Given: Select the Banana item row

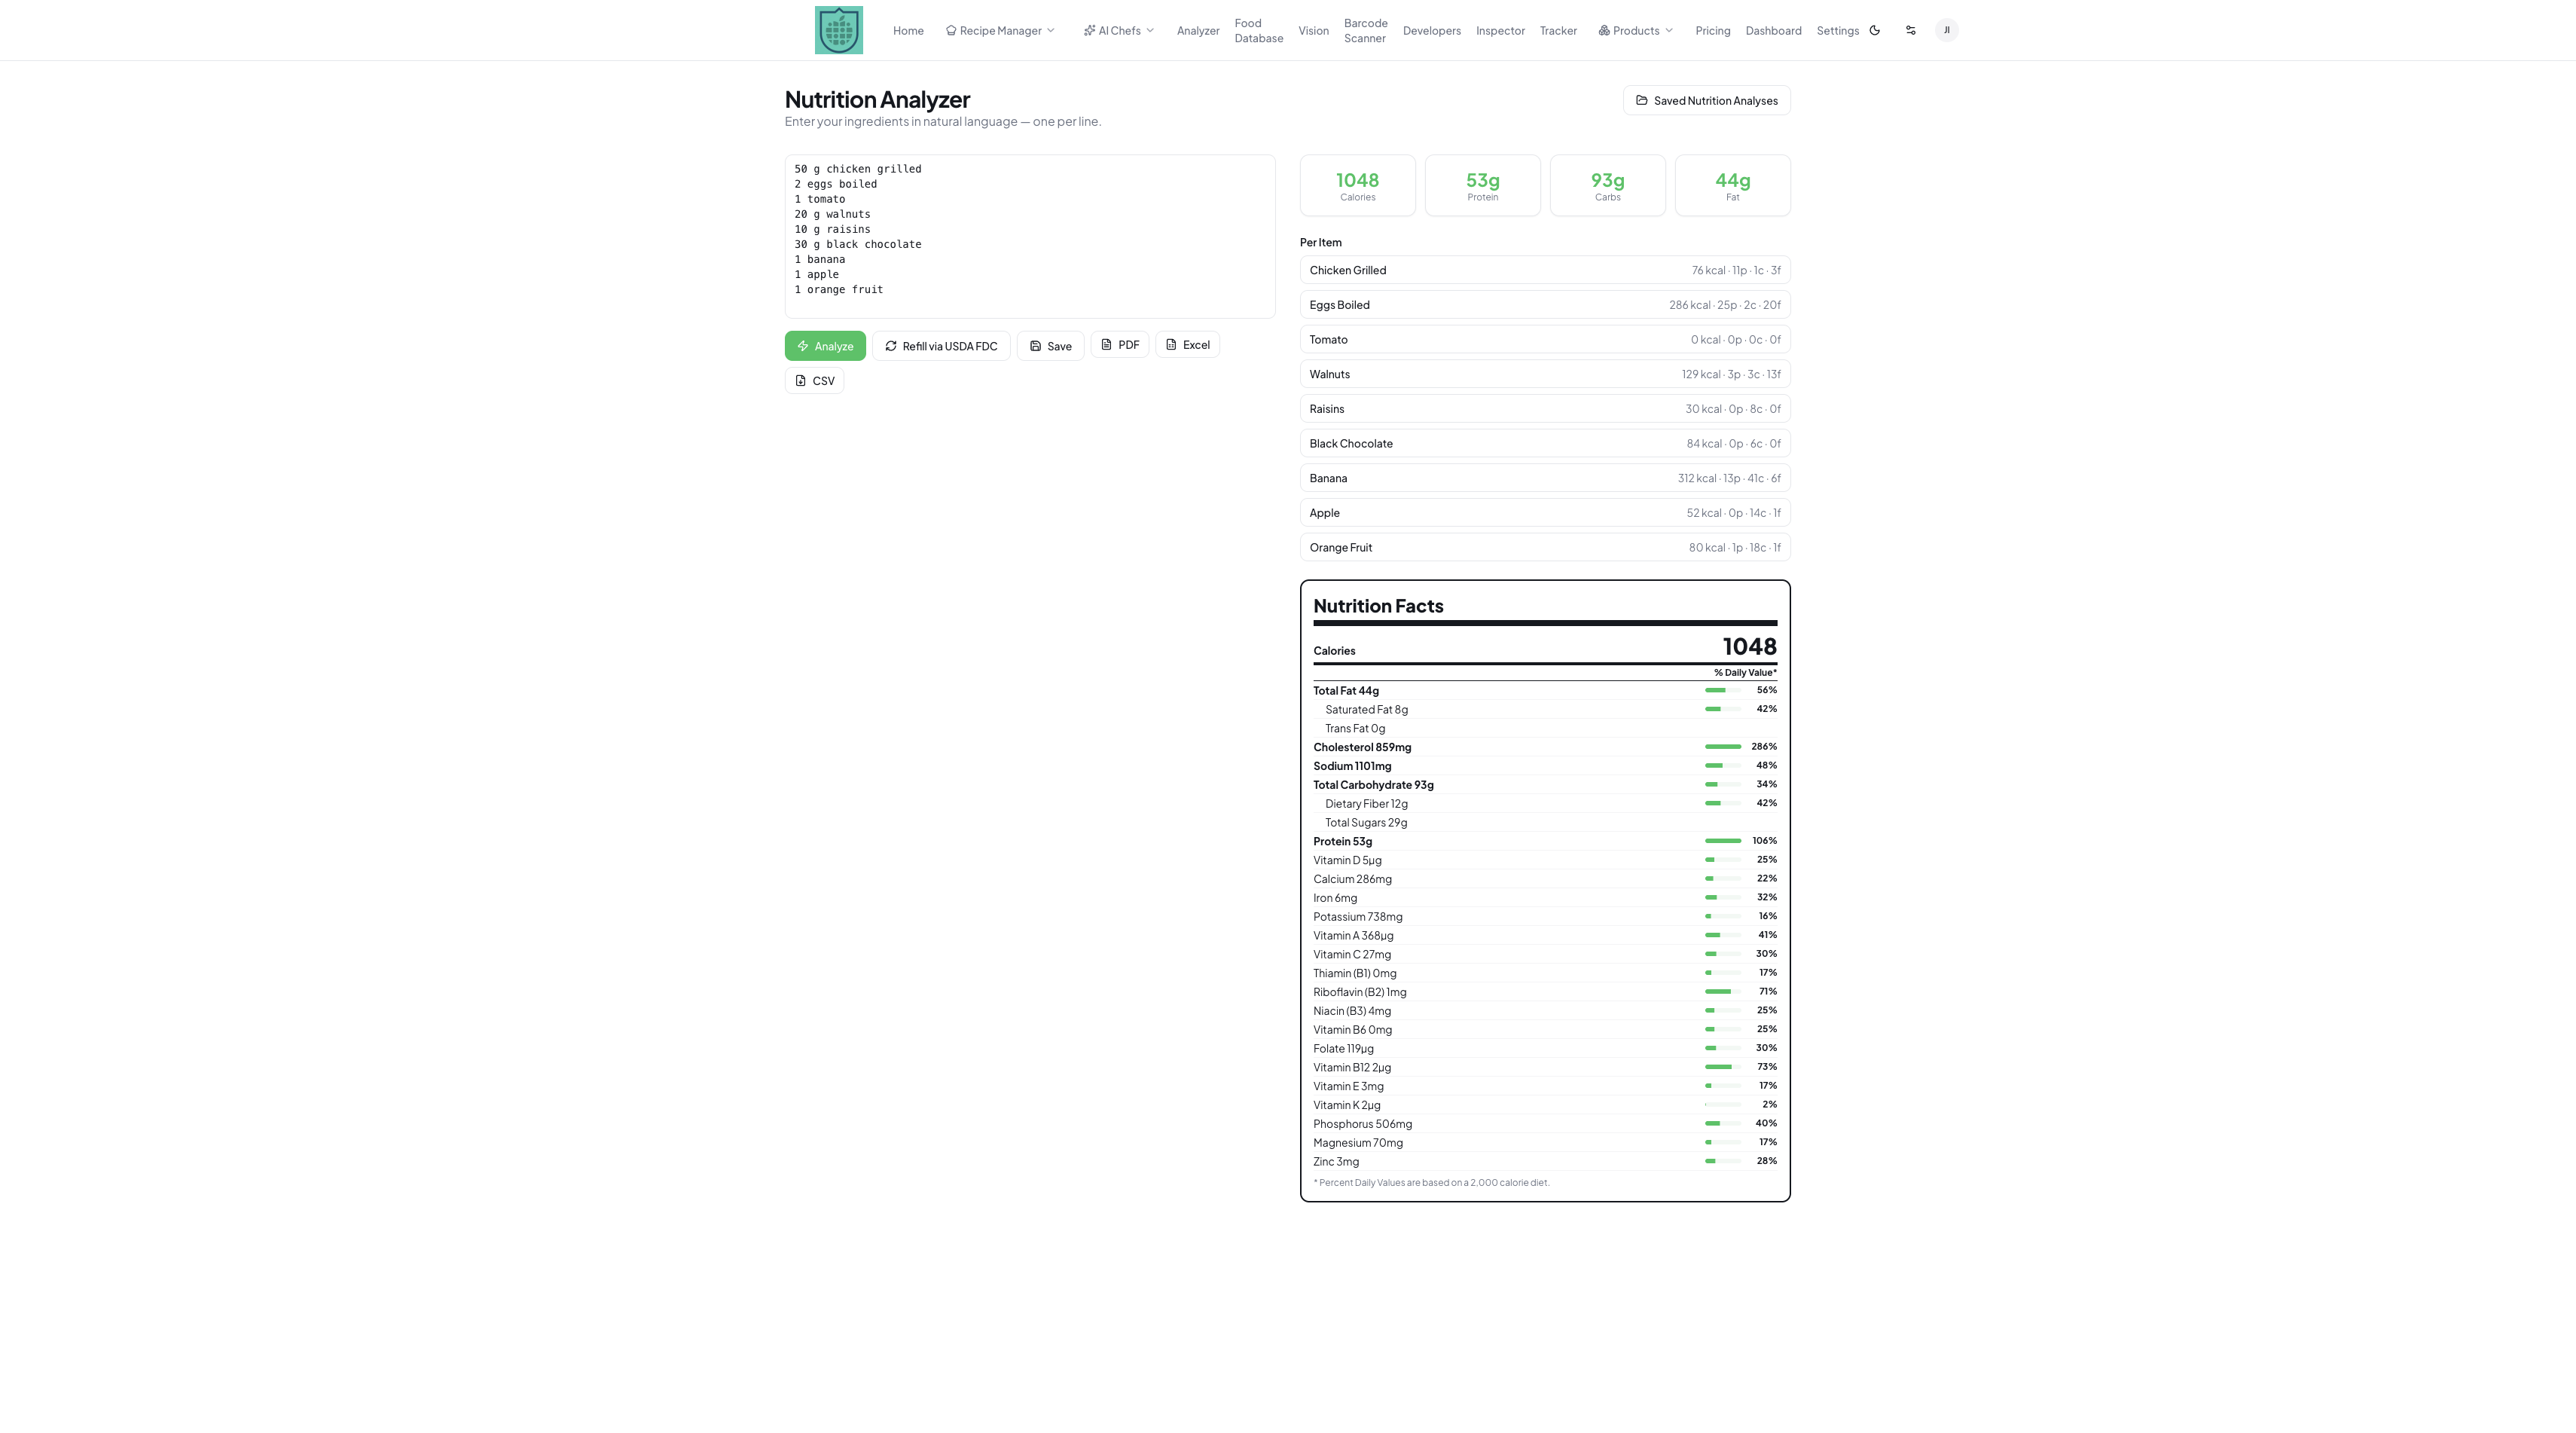Looking at the screenshot, I should pyautogui.click(x=1545, y=478).
